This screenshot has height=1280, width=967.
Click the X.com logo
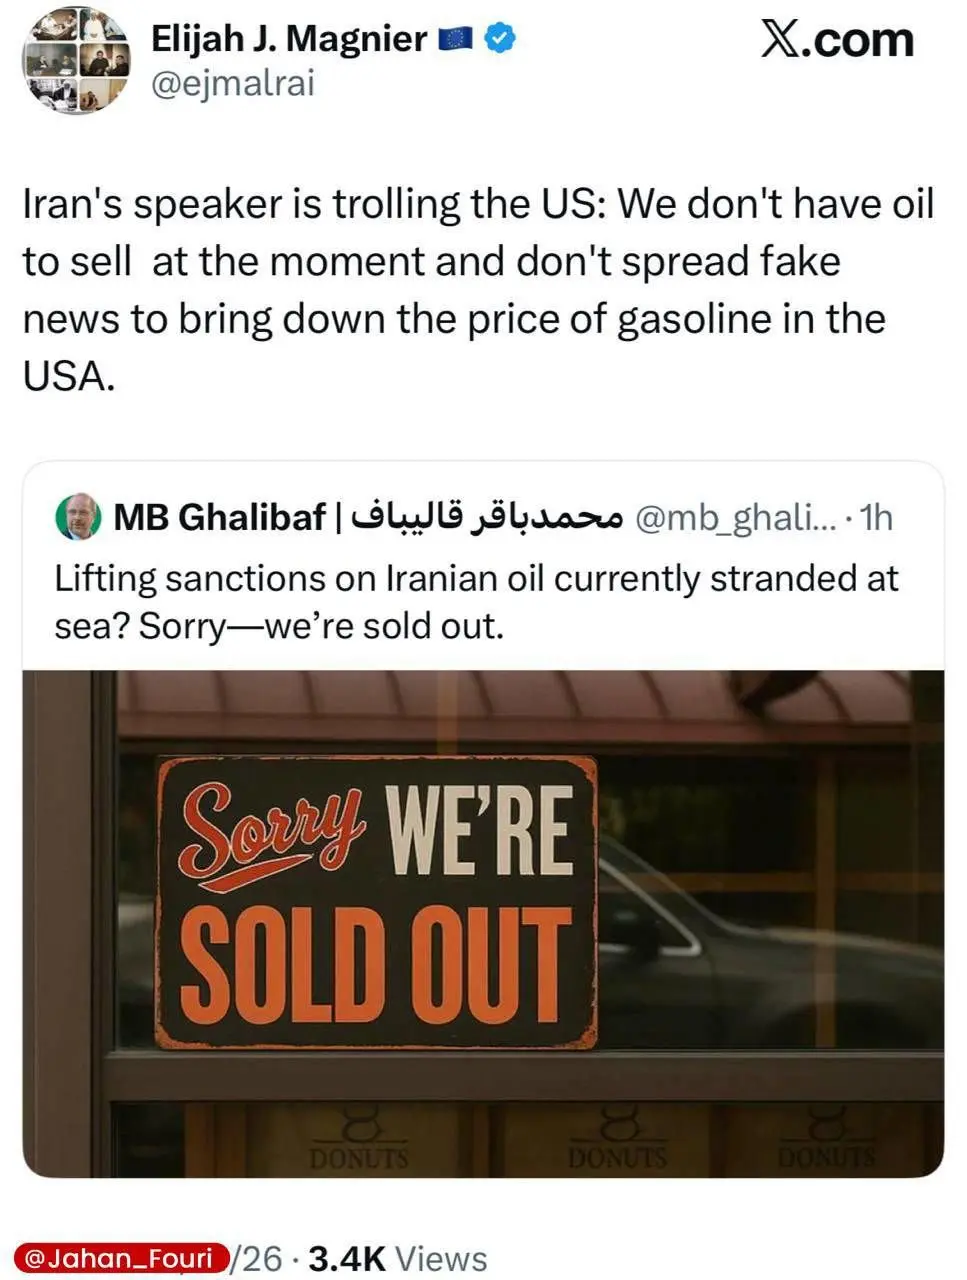837,40
